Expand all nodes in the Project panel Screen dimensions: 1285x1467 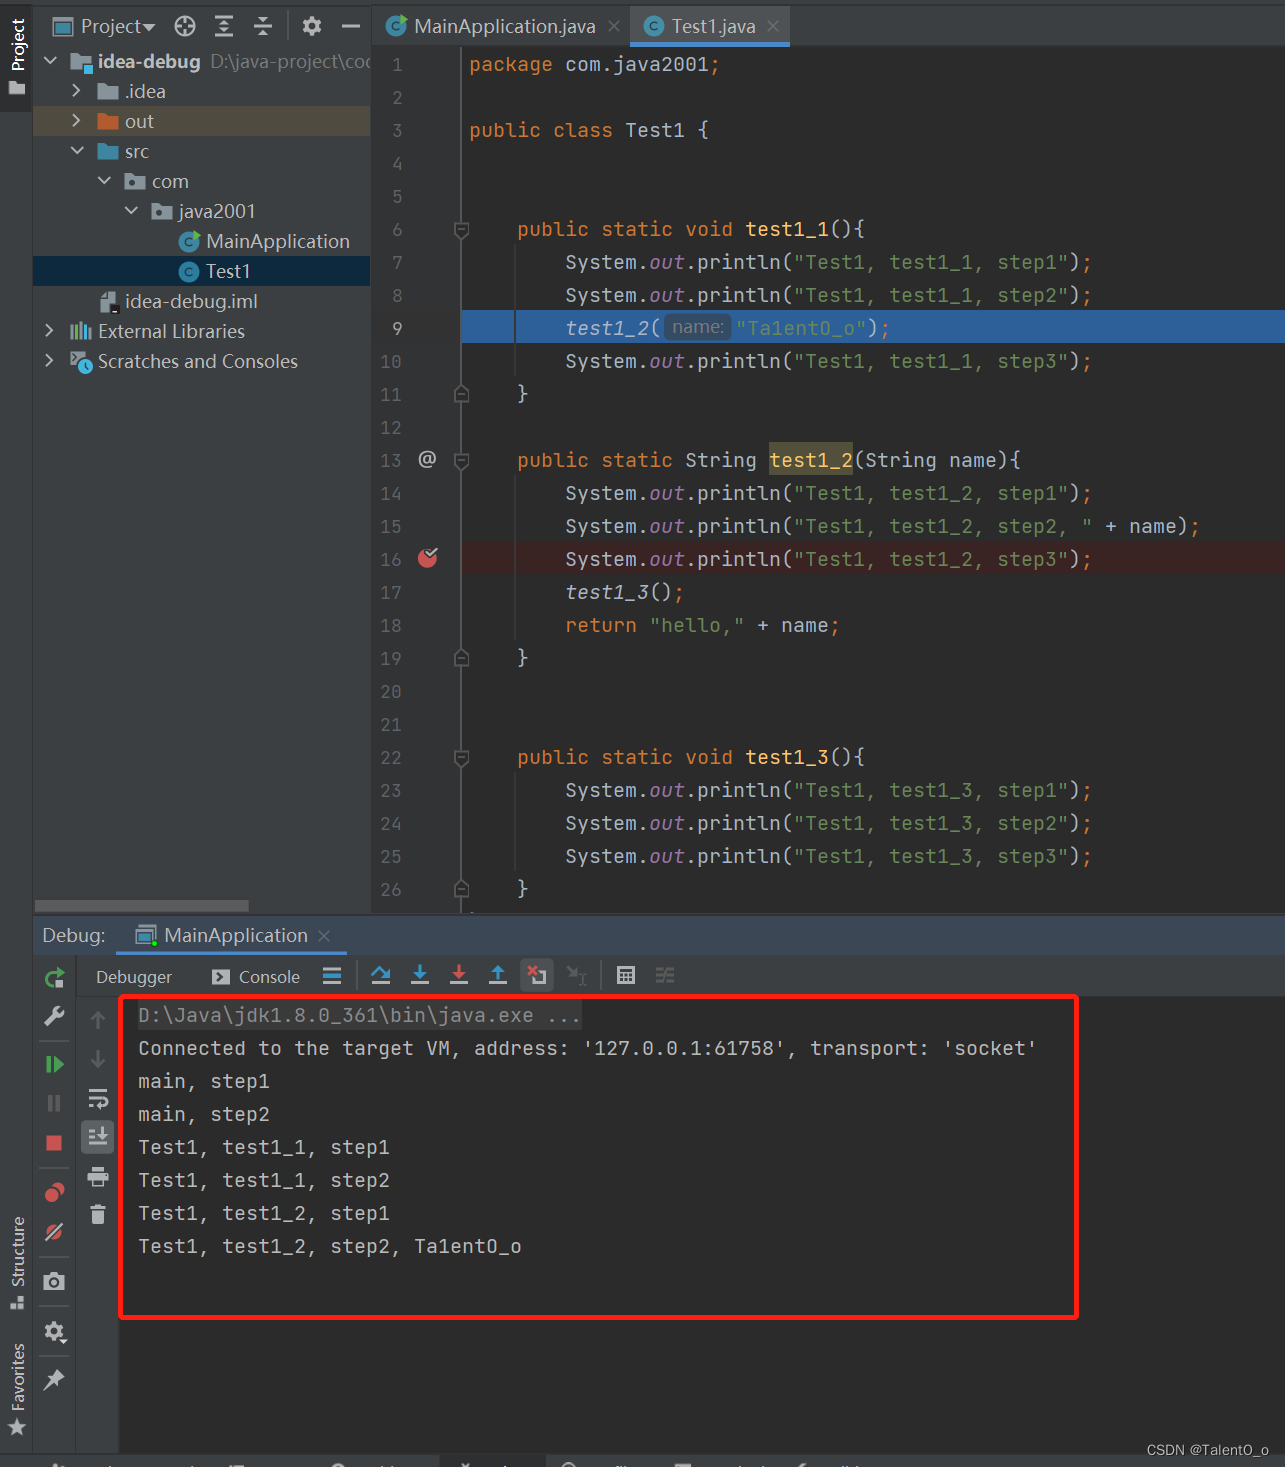point(224,26)
